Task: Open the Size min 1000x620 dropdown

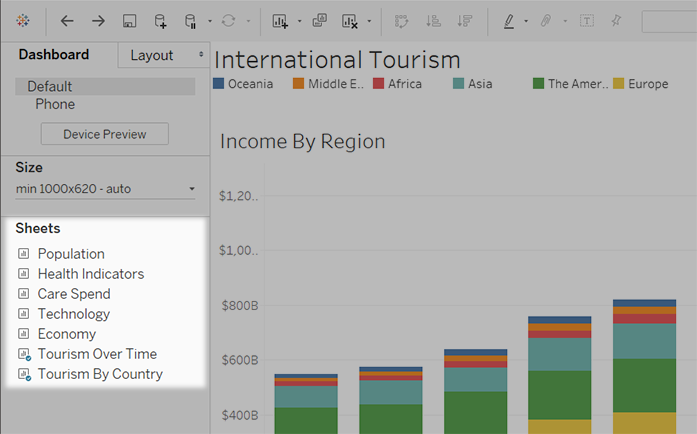Action: [x=105, y=189]
